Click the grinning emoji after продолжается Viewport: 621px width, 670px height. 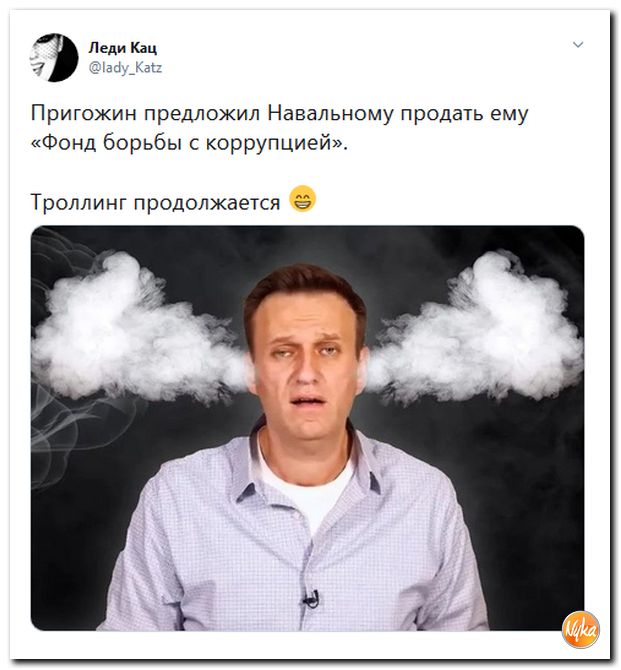coord(303,199)
